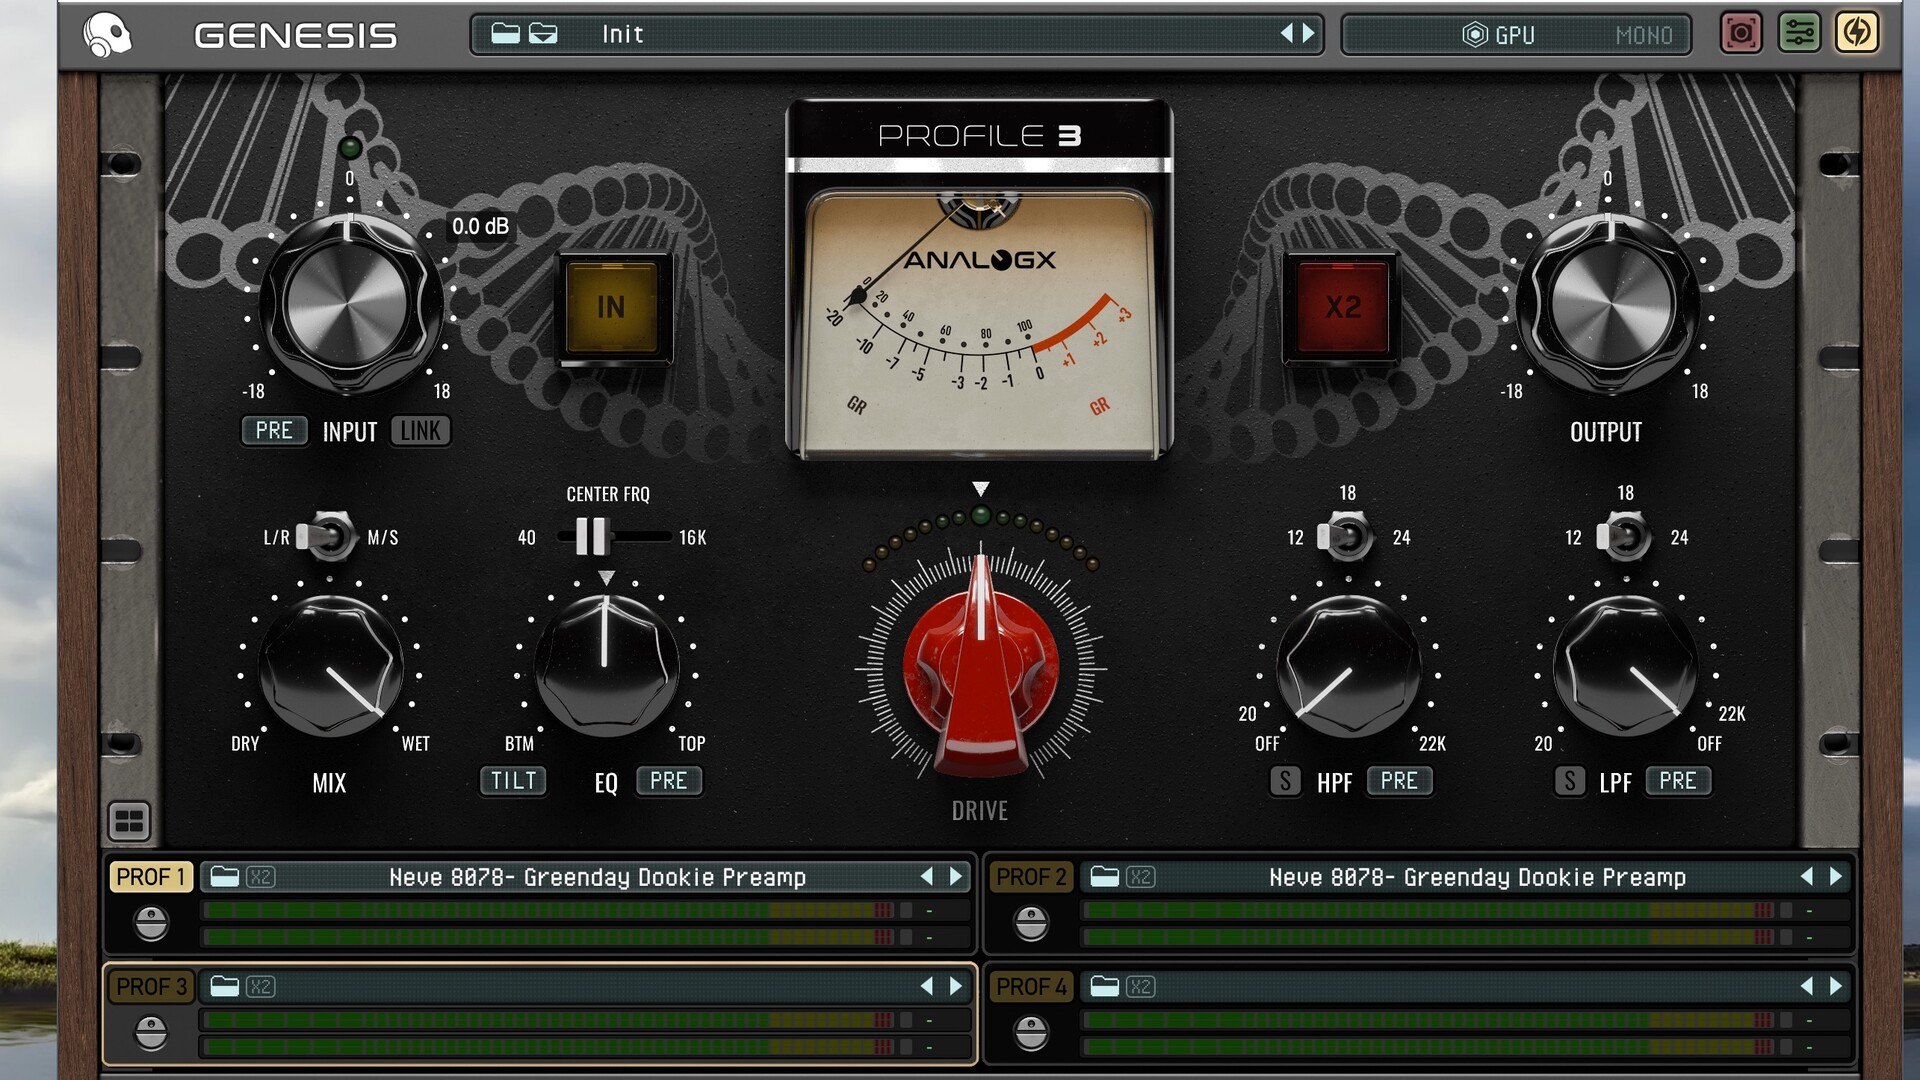Click the save preset tray icon
This screenshot has width=1920, height=1080.
pyautogui.click(x=543, y=34)
